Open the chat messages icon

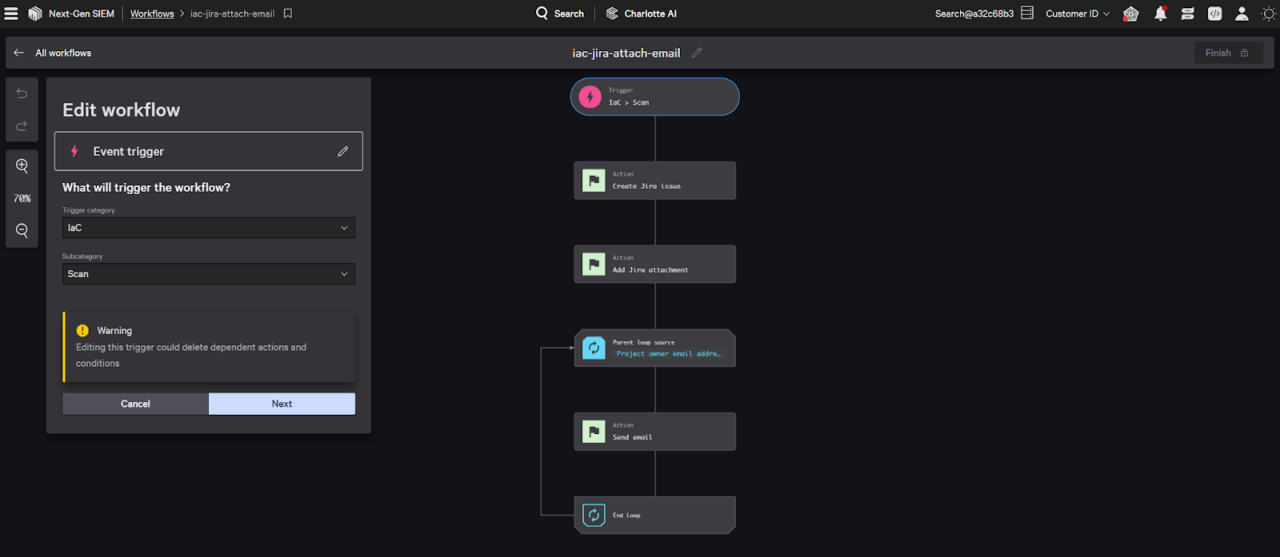tap(1187, 14)
